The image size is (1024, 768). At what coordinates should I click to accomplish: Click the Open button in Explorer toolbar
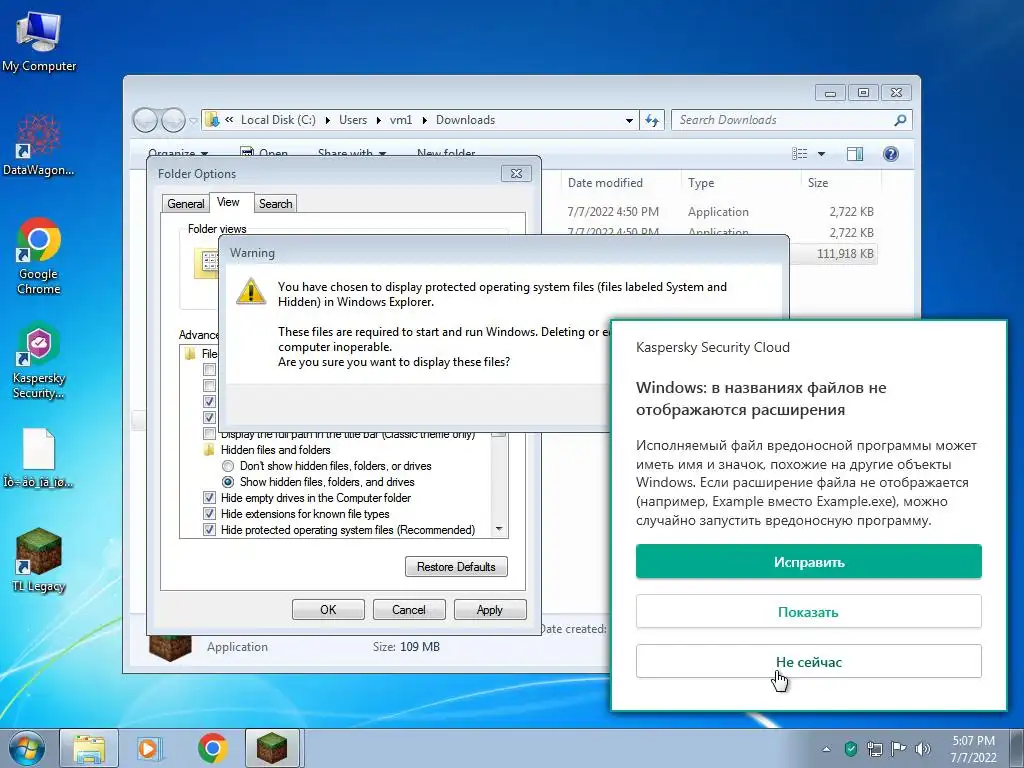pos(264,153)
